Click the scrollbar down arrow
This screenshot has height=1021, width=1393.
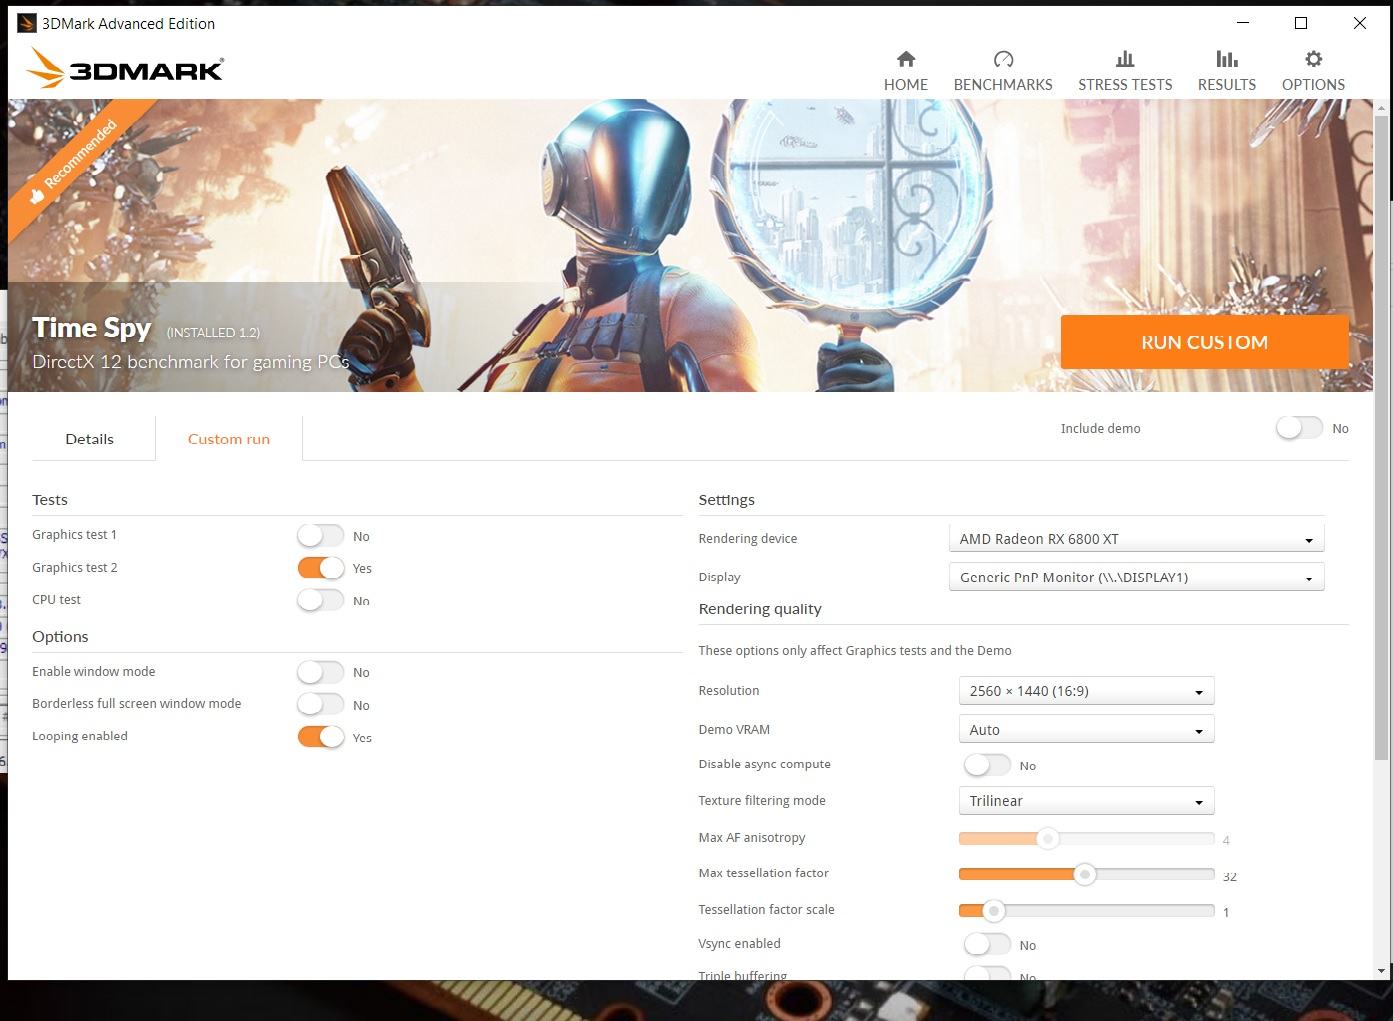coord(1382,970)
